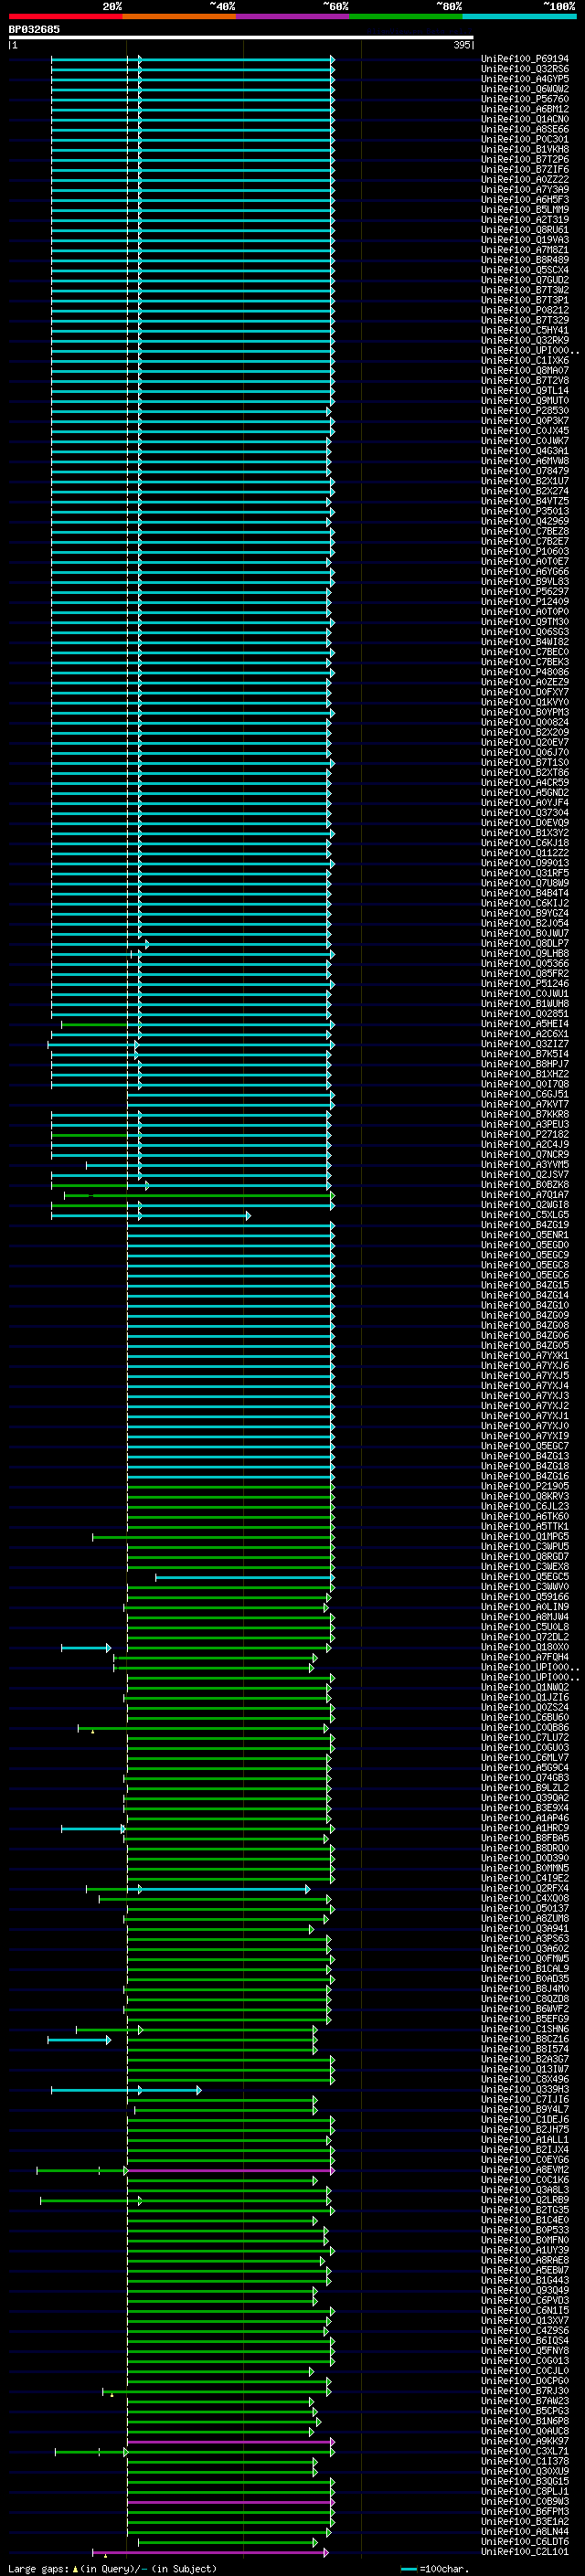Select the UniRef100_A6H5F3 label
Viewport: 585px width, 2576px height.
(525, 199)
